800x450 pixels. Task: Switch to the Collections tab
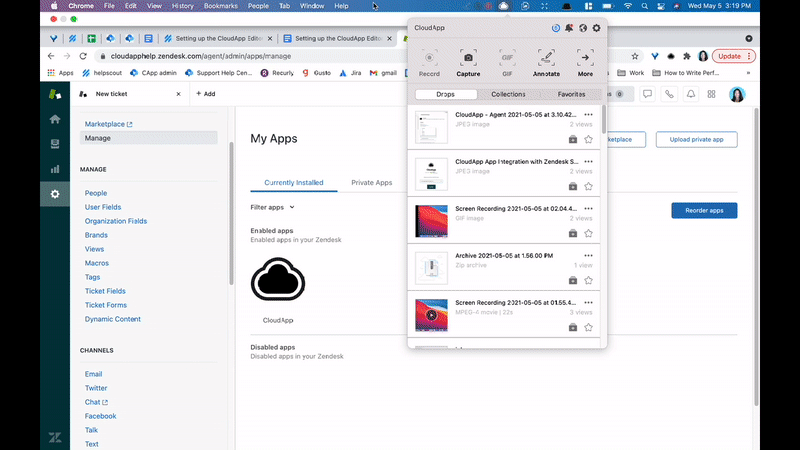[508, 94]
